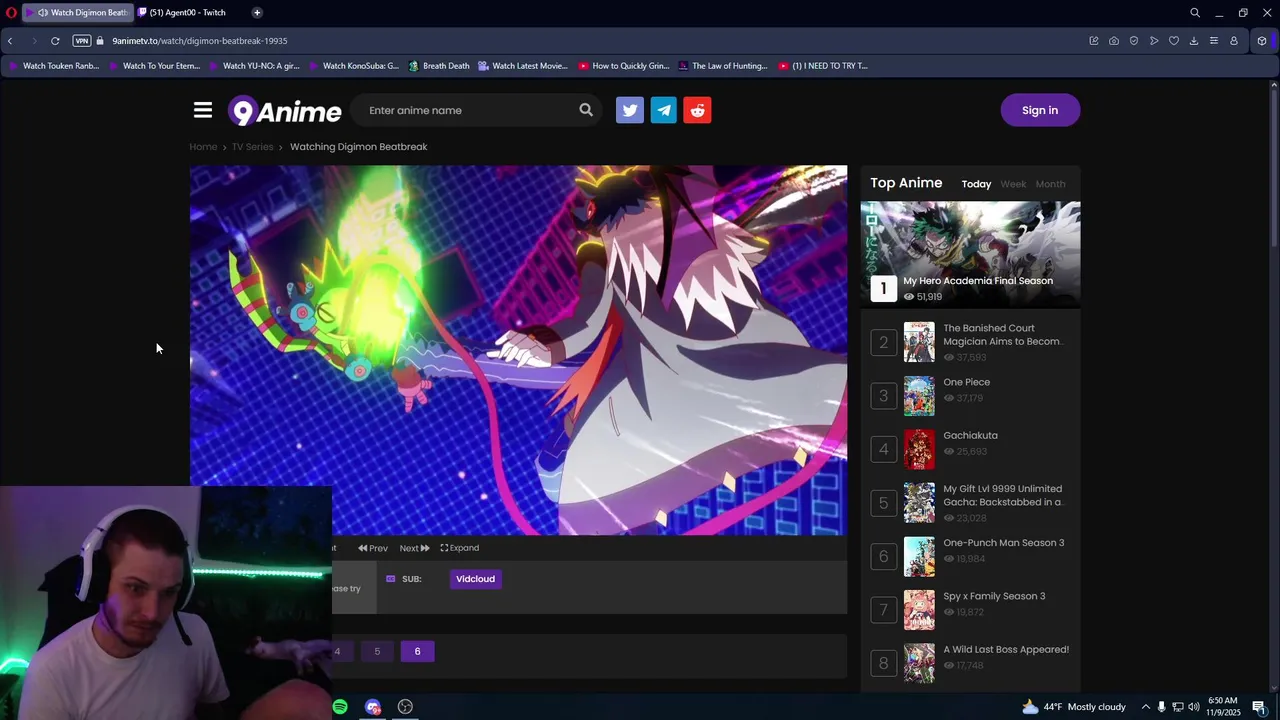1280x720 pixels.
Task: Open the Opera account profile icon
Action: [x=1234, y=41]
